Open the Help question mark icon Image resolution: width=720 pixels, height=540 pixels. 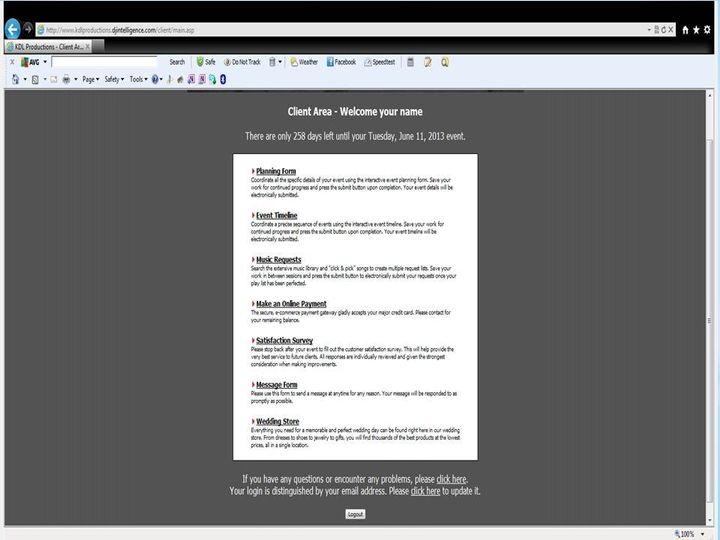tap(155, 79)
